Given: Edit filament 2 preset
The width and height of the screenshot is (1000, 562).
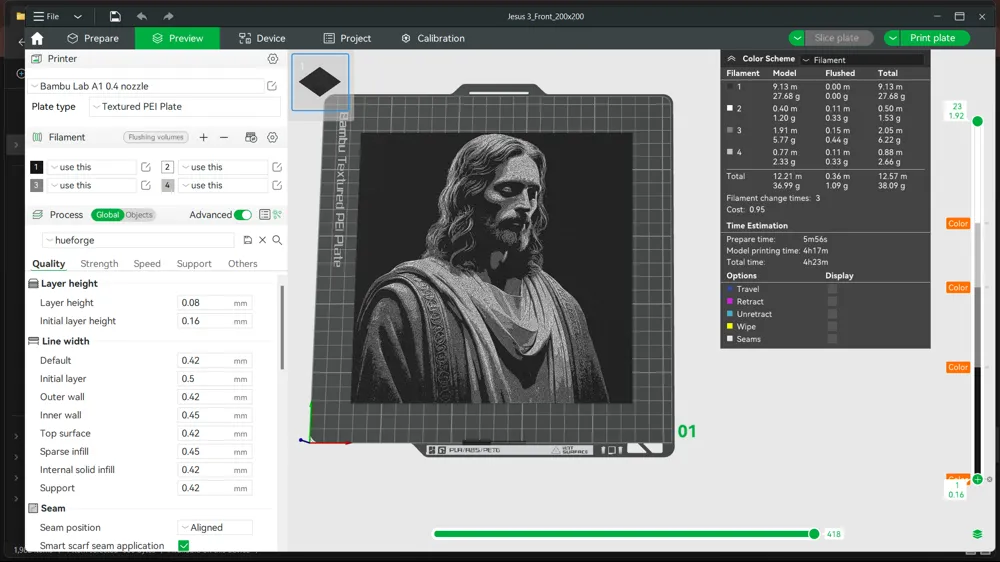Looking at the screenshot, I should click(277, 167).
